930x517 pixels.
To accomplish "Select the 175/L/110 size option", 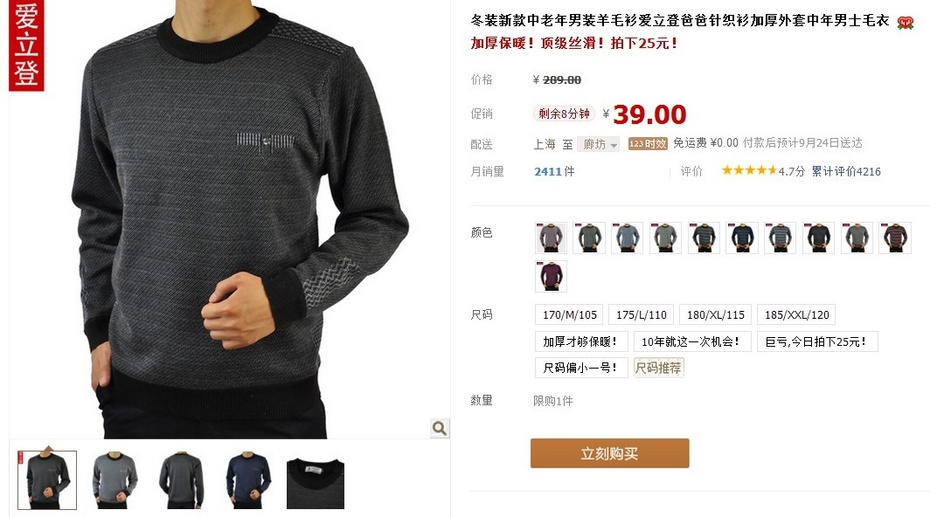I will pos(641,315).
